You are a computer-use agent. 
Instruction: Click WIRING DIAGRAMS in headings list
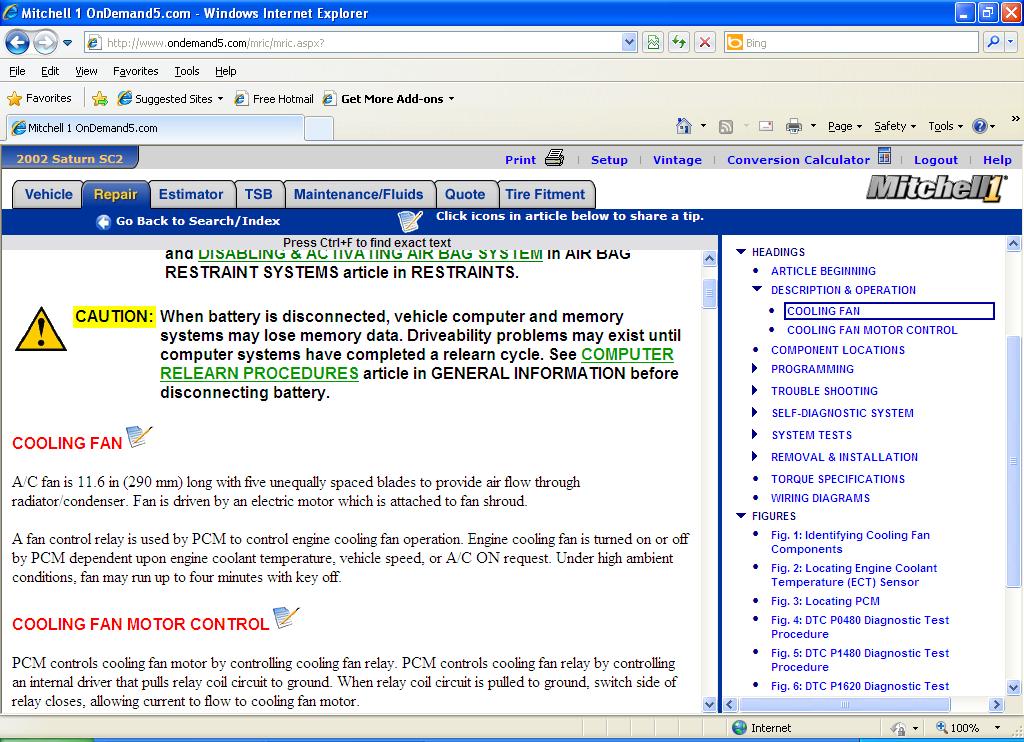(820, 498)
